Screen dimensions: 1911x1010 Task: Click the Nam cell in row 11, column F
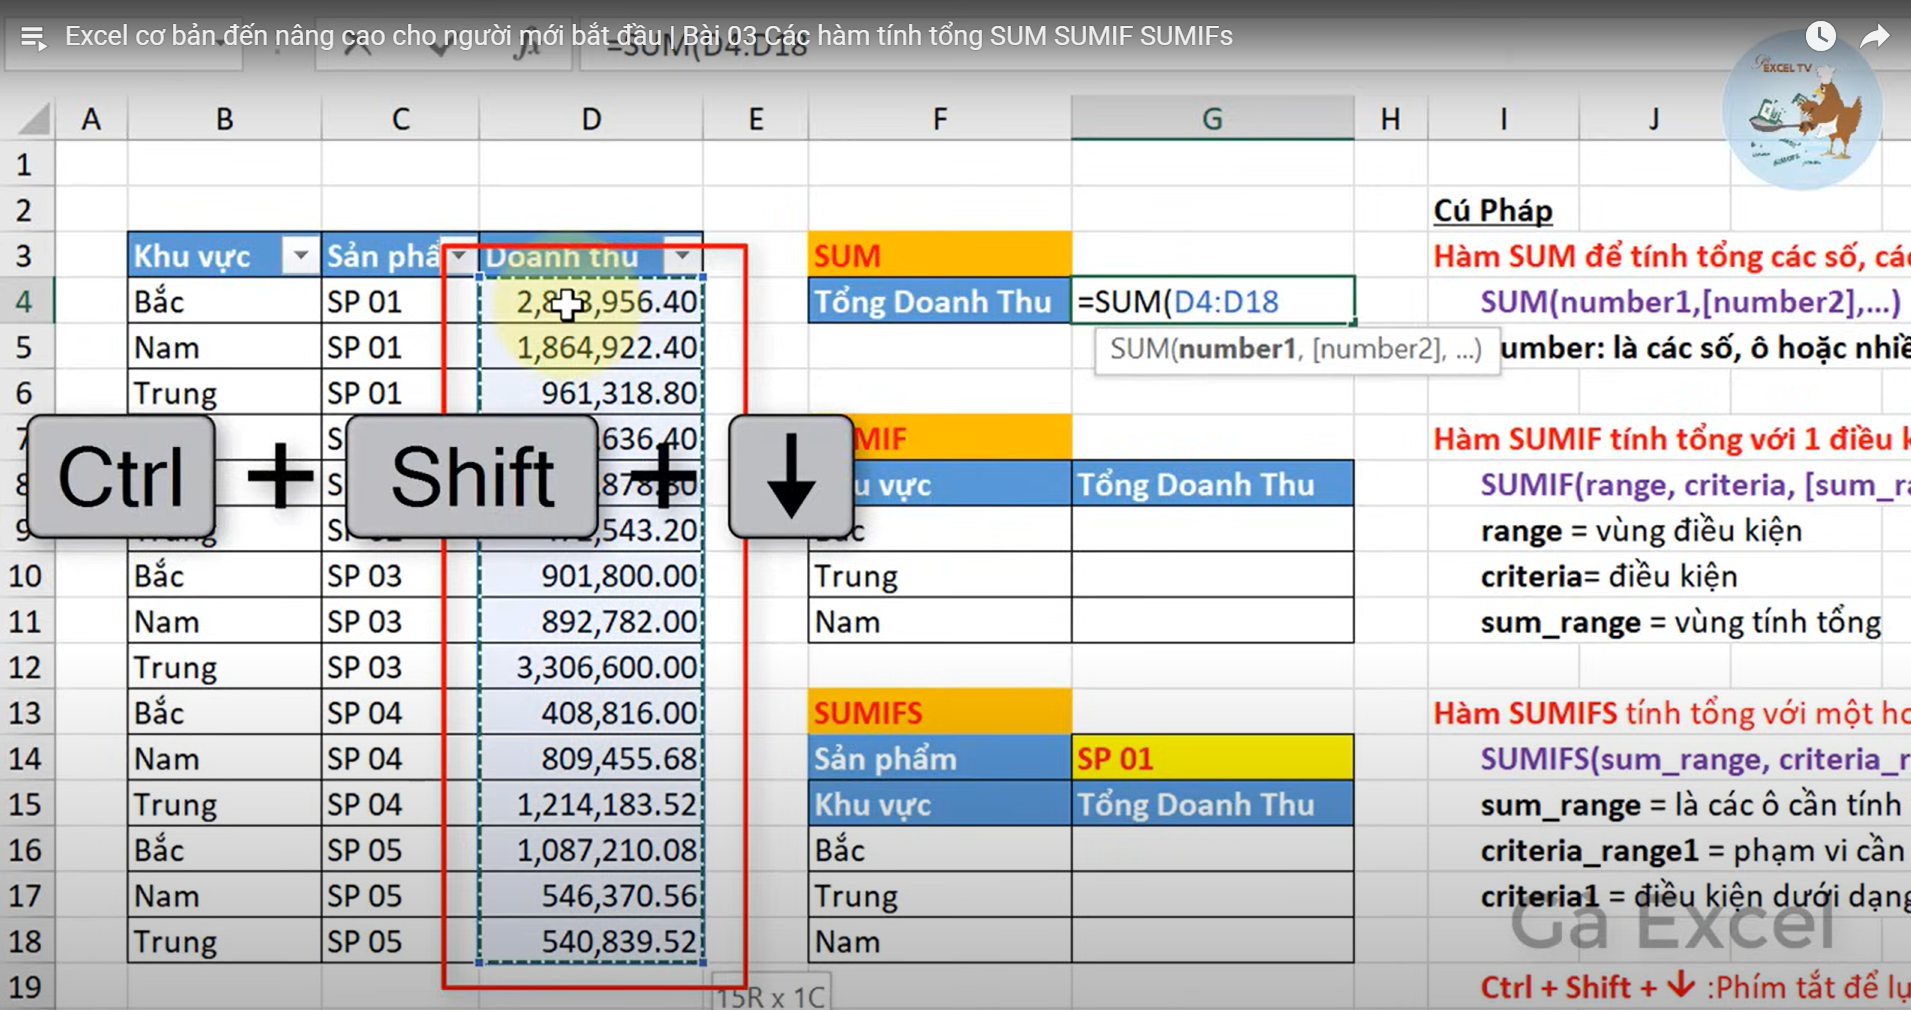click(x=939, y=622)
